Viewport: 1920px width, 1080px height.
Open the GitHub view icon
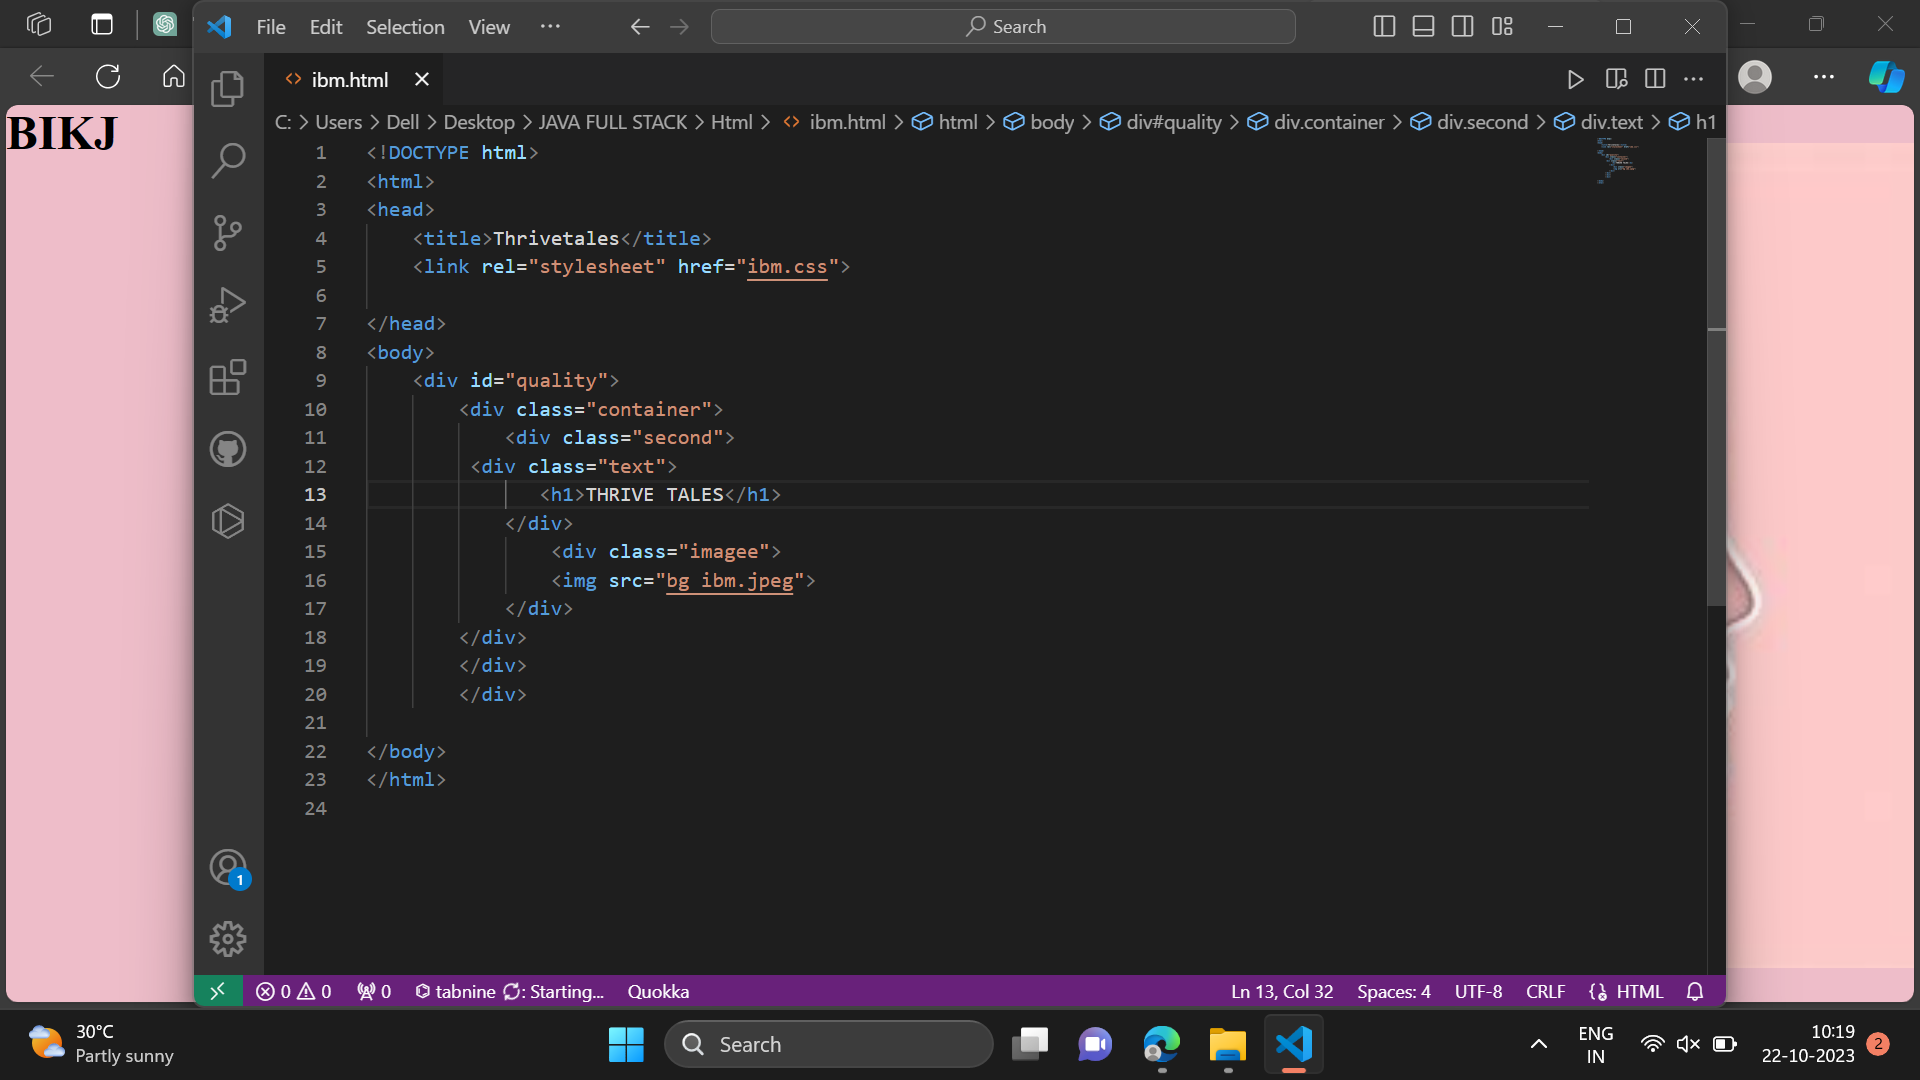pyautogui.click(x=228, y=449)
